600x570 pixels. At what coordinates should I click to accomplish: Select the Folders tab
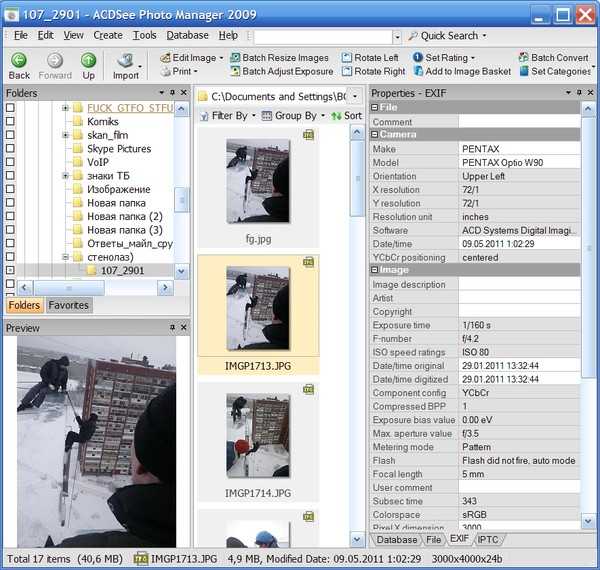pos(24,305)
